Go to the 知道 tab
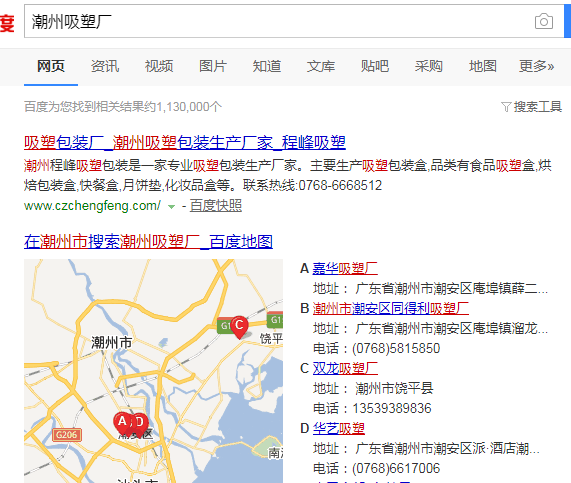The width and height of the screenshot is (571, 483). 267,66
